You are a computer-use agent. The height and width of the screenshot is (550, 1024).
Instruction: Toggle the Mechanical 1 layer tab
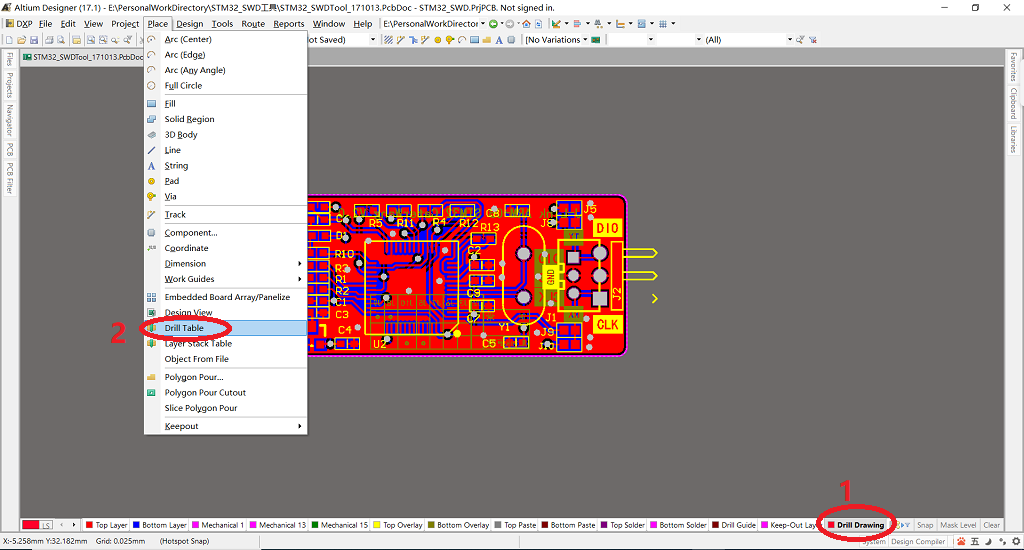[218, 525]
